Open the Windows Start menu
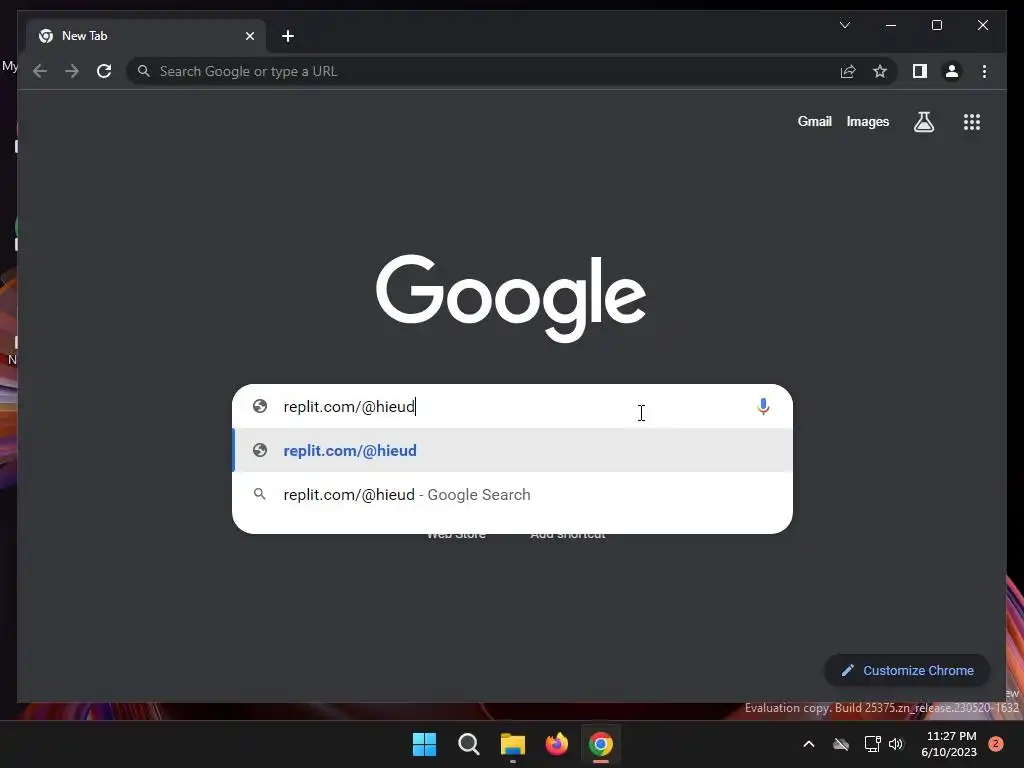 point(424,744)
